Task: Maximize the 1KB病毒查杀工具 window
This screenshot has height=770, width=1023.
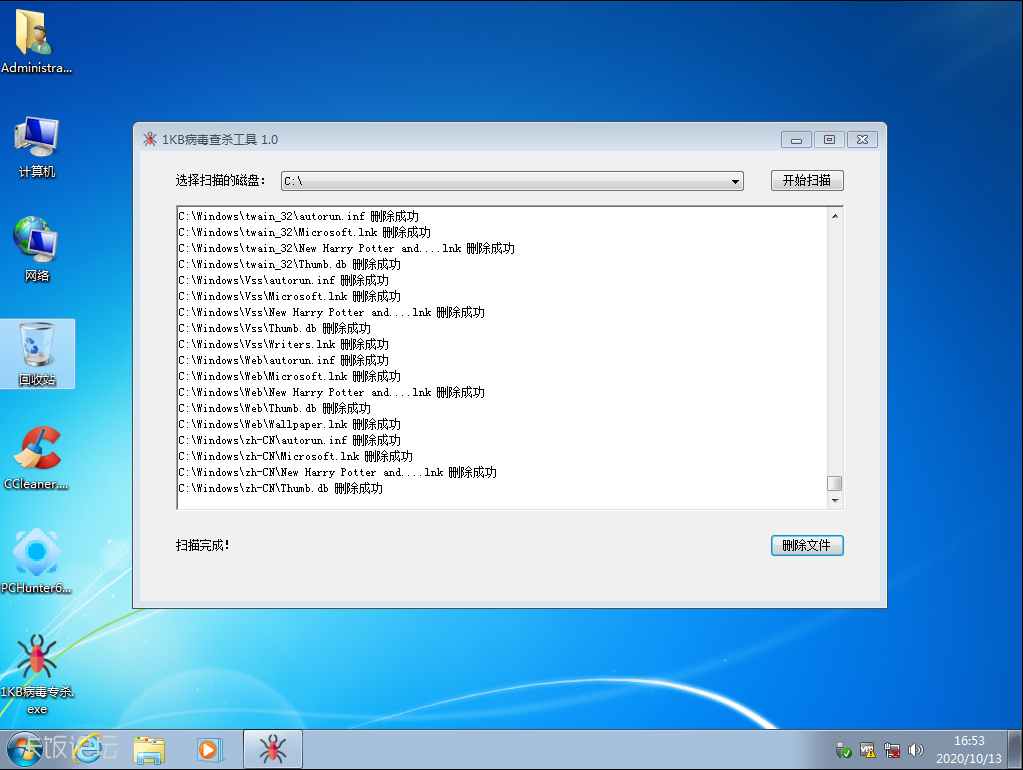Action: [x=829, y=140]
